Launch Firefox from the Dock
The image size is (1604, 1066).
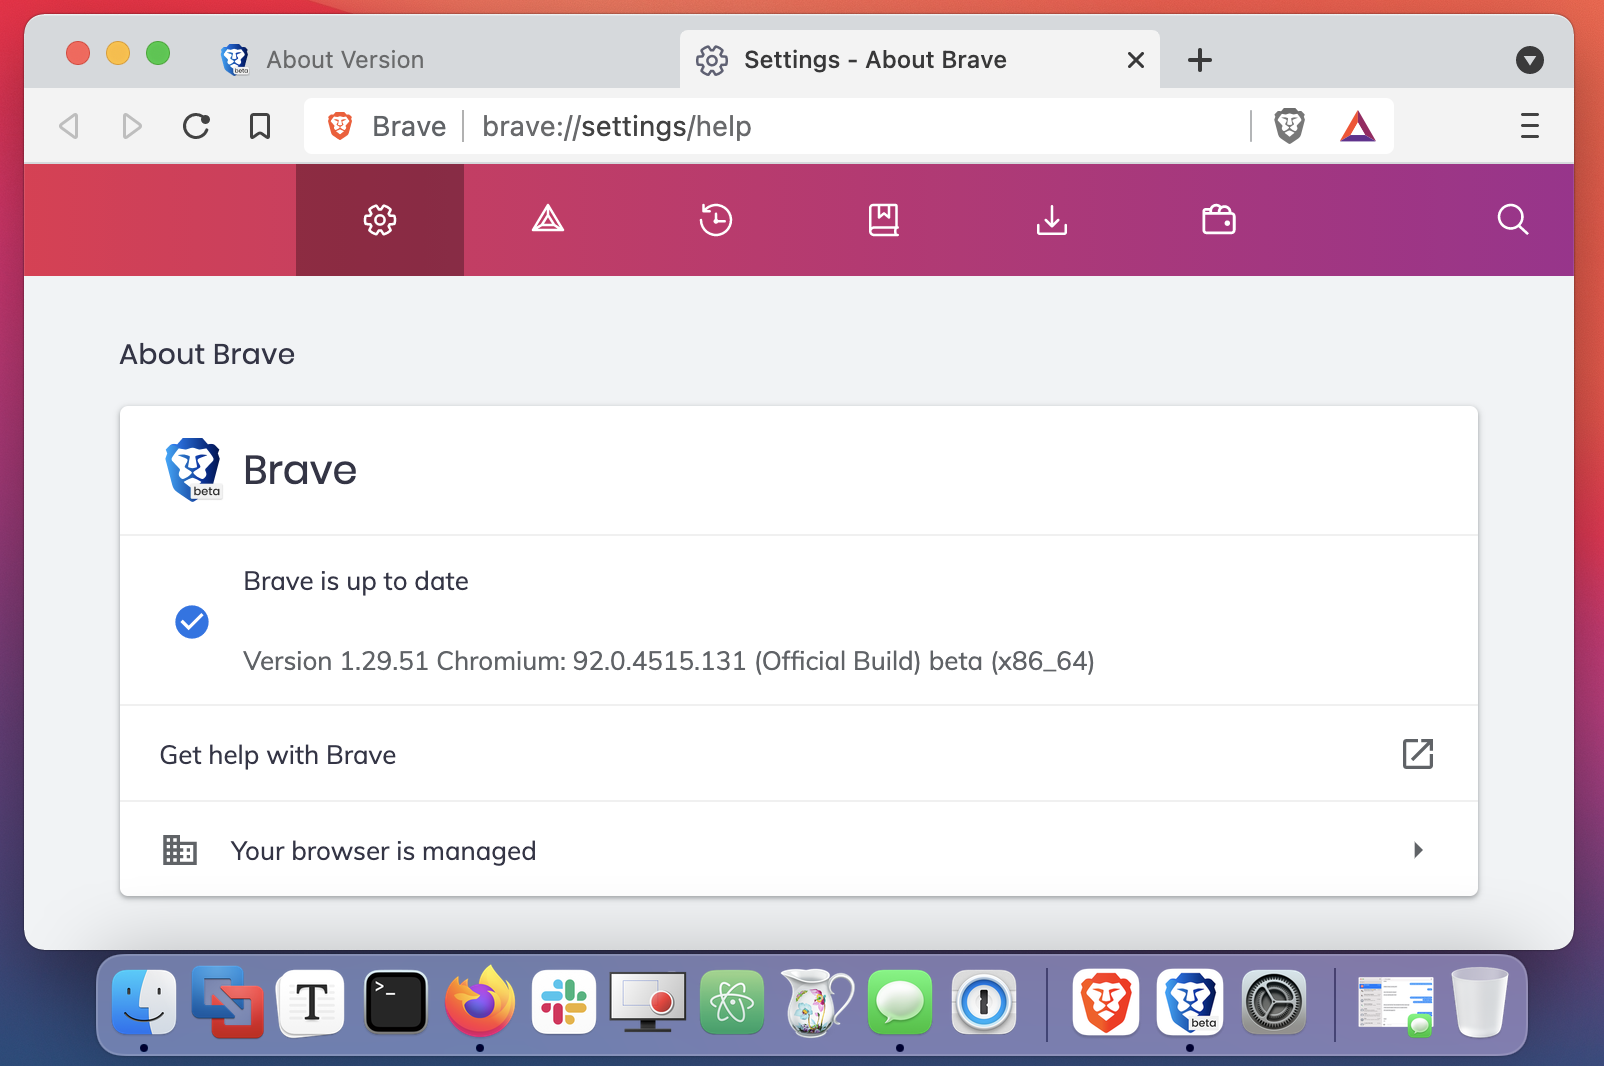click(479, 1003)
